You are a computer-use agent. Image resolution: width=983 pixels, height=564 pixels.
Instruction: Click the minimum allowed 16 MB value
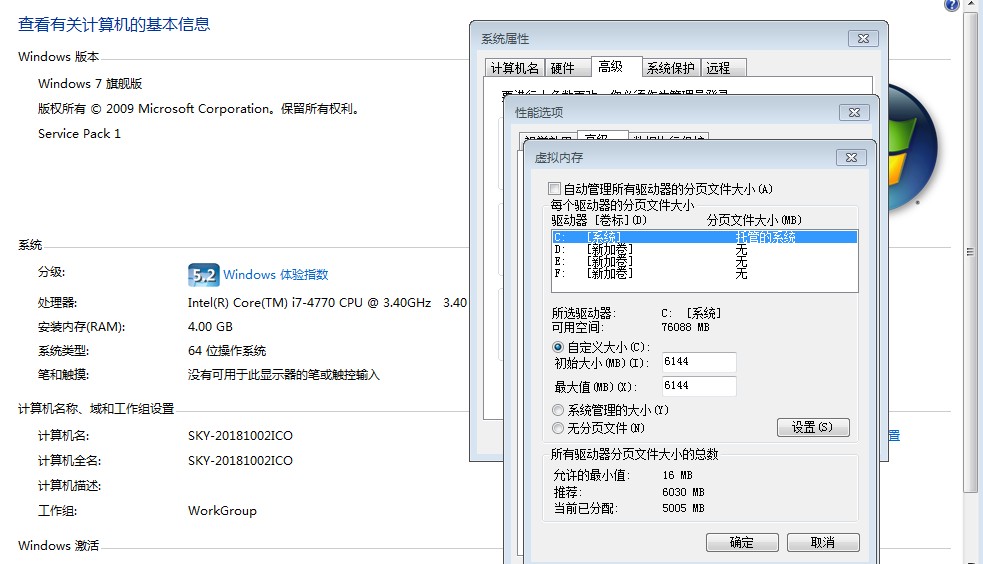coord(677,475)
